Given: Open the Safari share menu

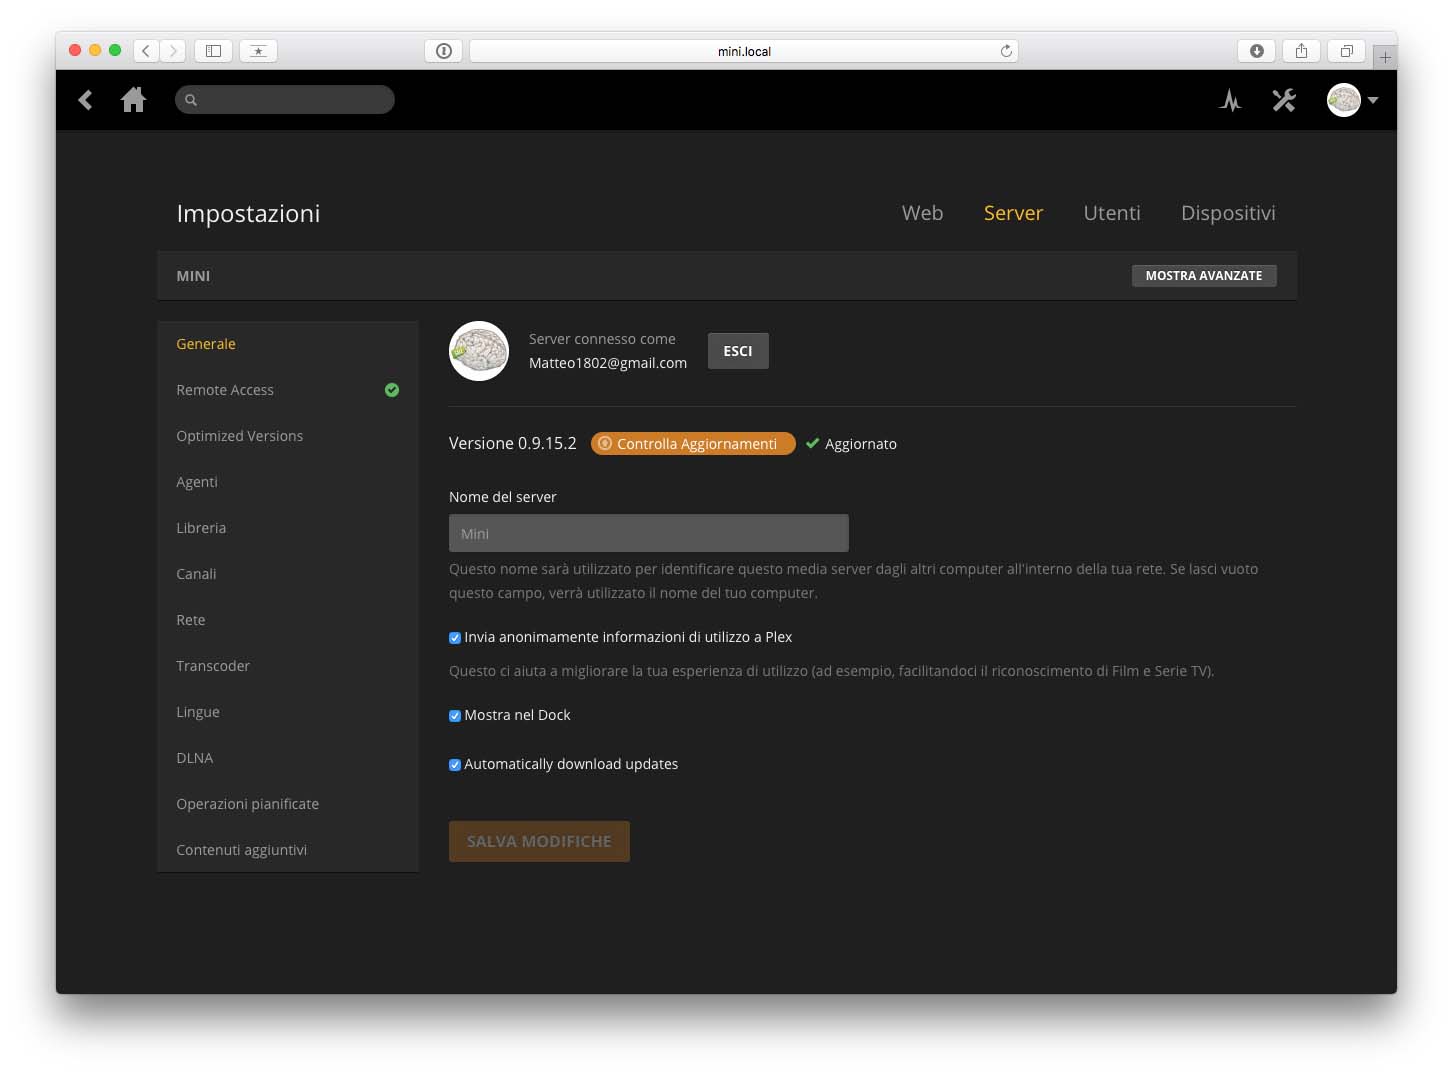Looking at the screenshot, I should point(1301,51).
